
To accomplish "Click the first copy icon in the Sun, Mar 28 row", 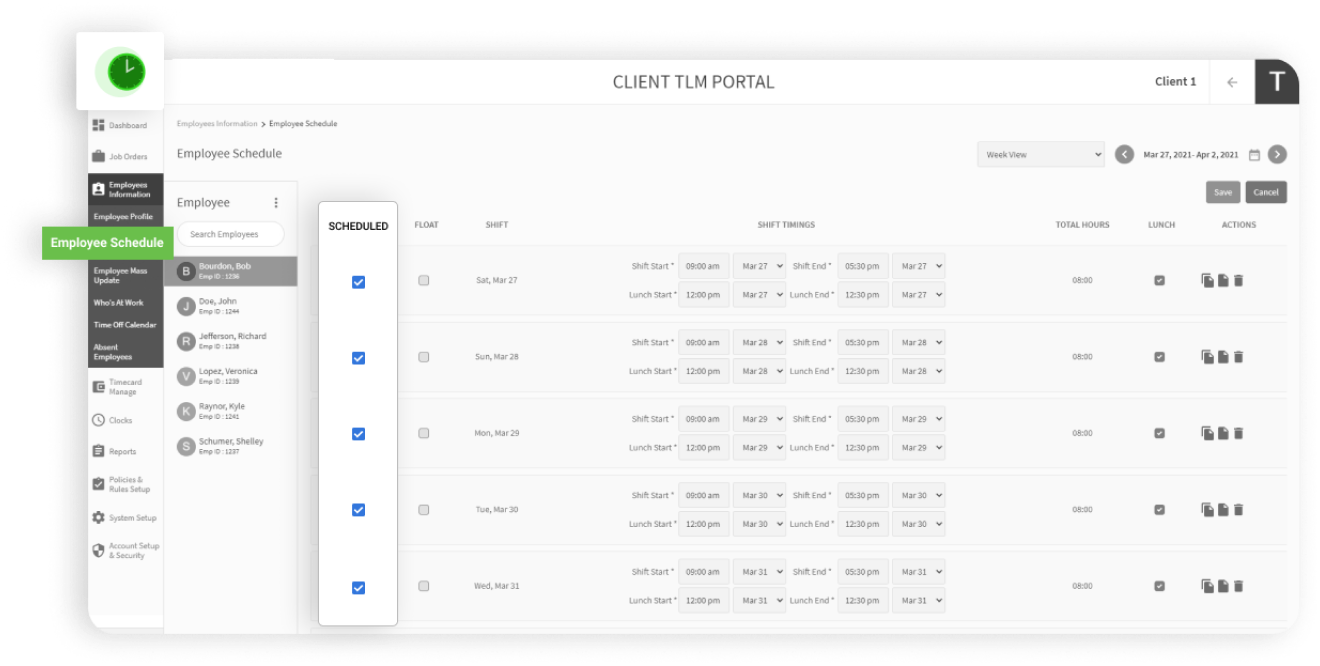I will pos(1207,357).
